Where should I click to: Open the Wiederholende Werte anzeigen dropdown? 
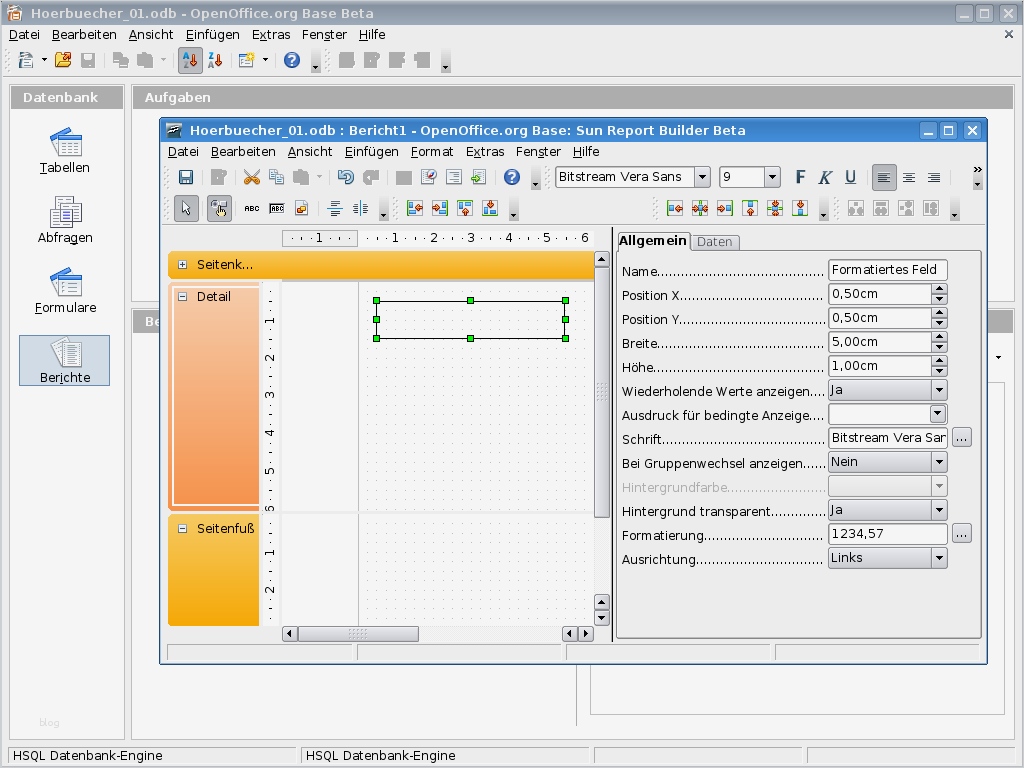pyautogui.click(x=938, y=390)
